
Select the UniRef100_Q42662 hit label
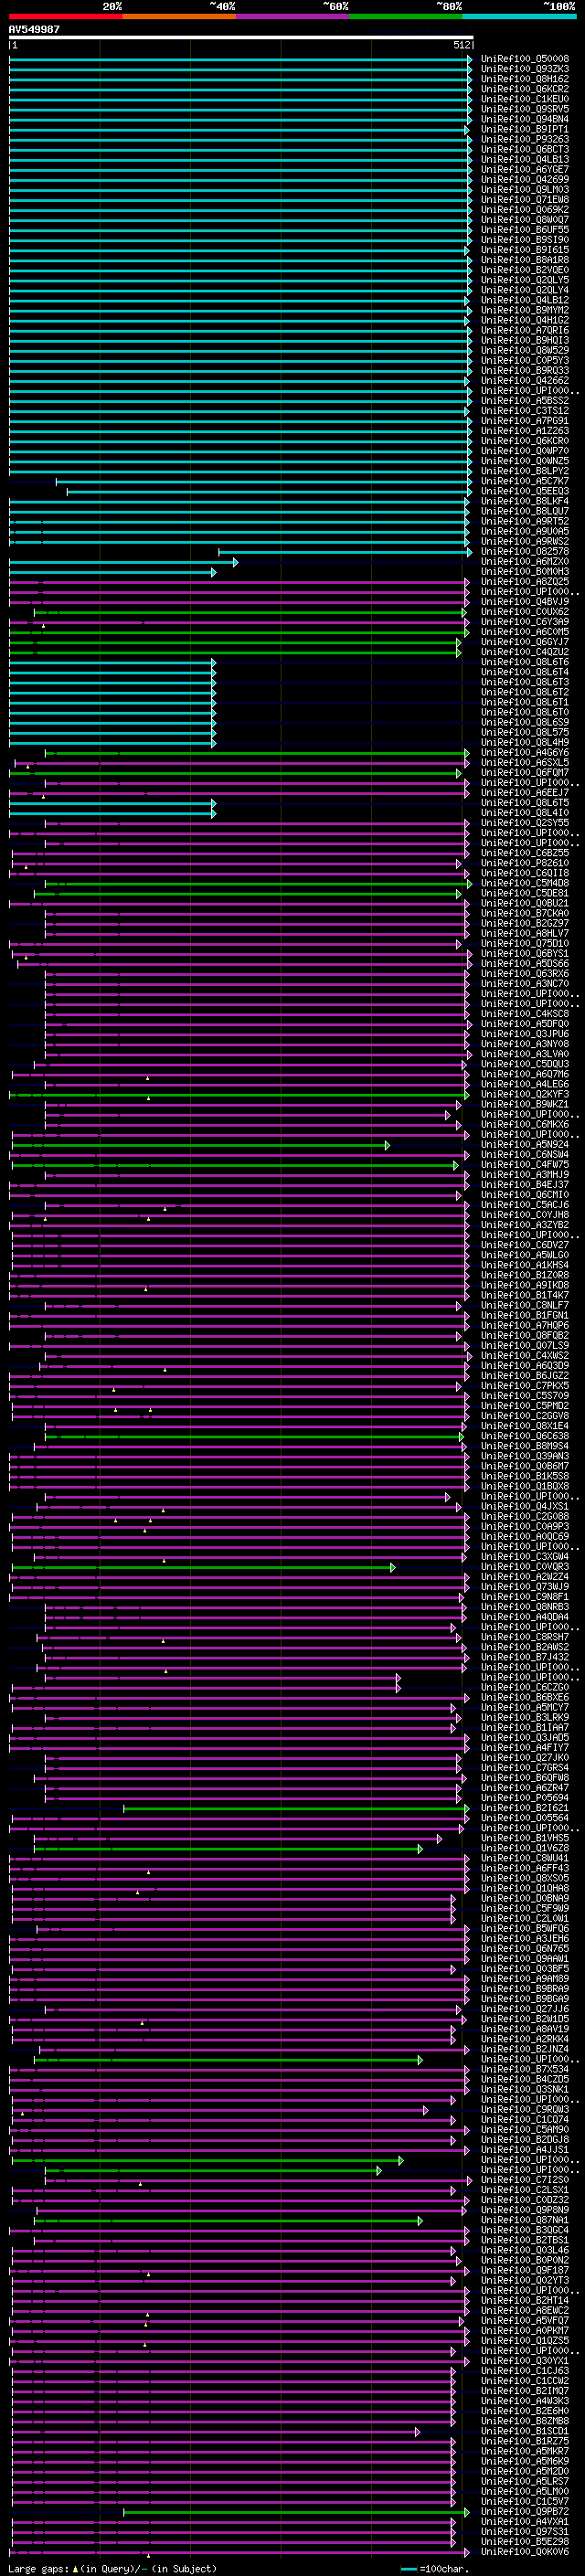coord(525,381)
